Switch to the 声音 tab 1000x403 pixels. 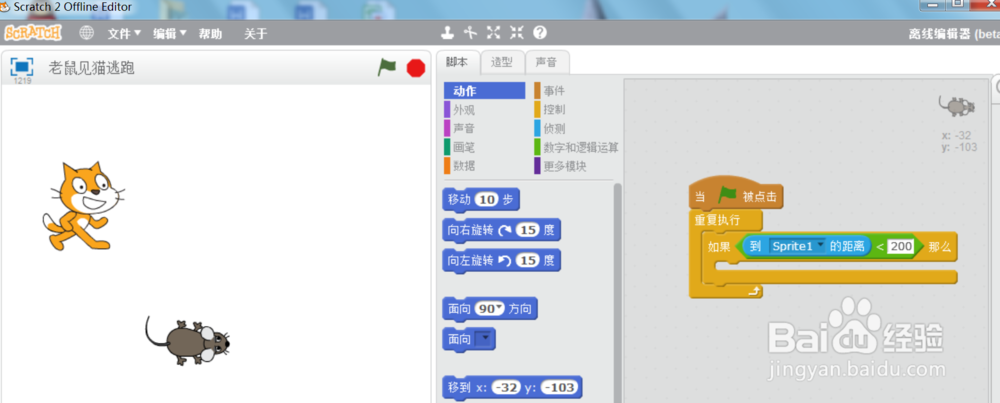pyautogui.click(x=546, y=62)
